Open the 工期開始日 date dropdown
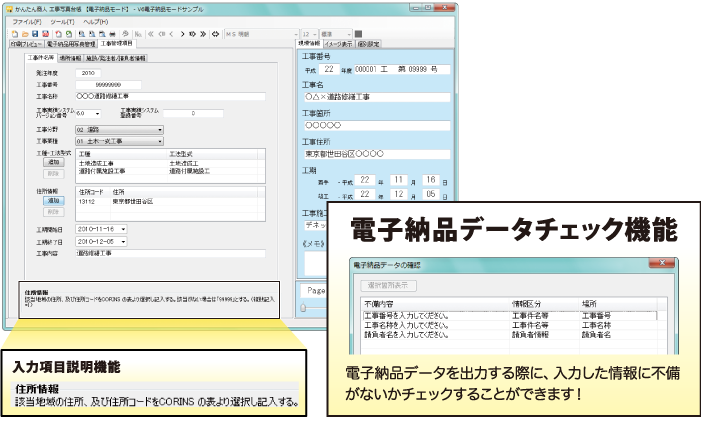The width and height of the screenshot is (701, 430). (124, 229)
